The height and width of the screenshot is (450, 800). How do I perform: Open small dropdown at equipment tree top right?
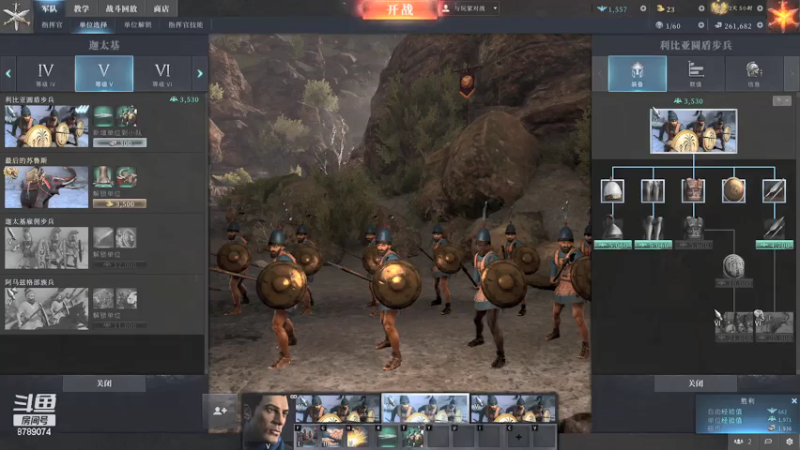pyautogui.click(x=782, y=101)
